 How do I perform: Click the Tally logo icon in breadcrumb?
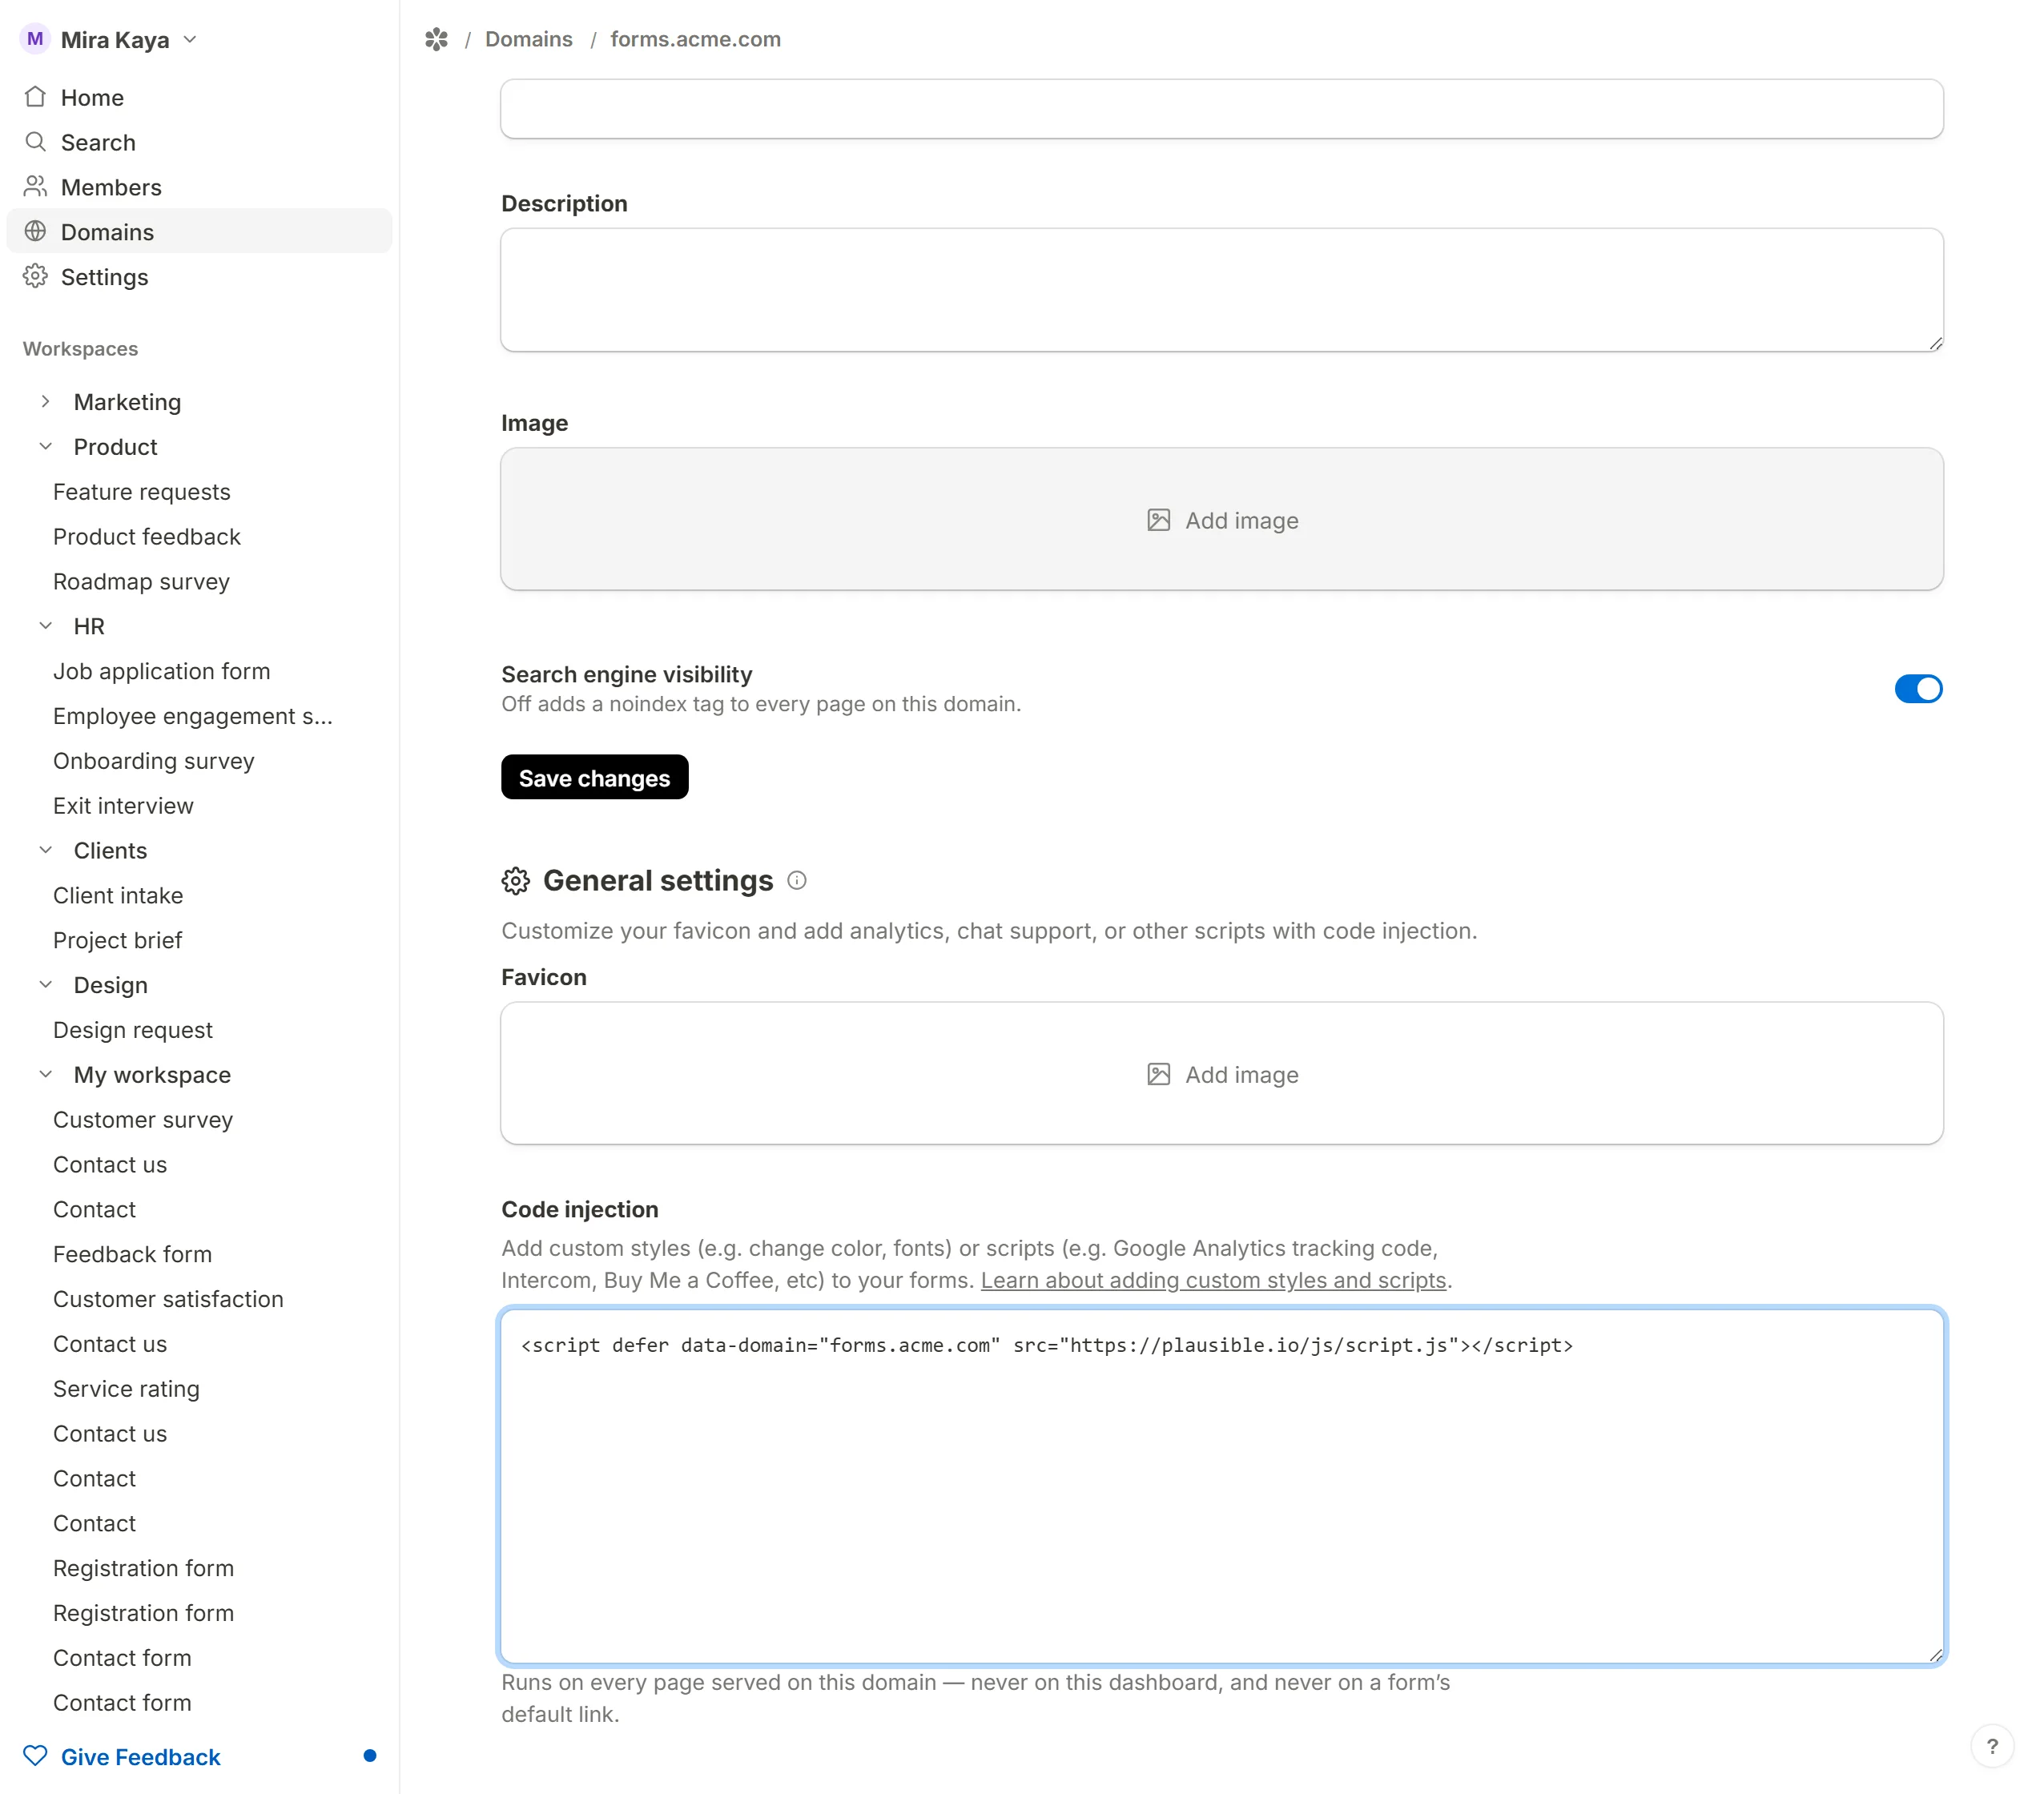point(436,39)
